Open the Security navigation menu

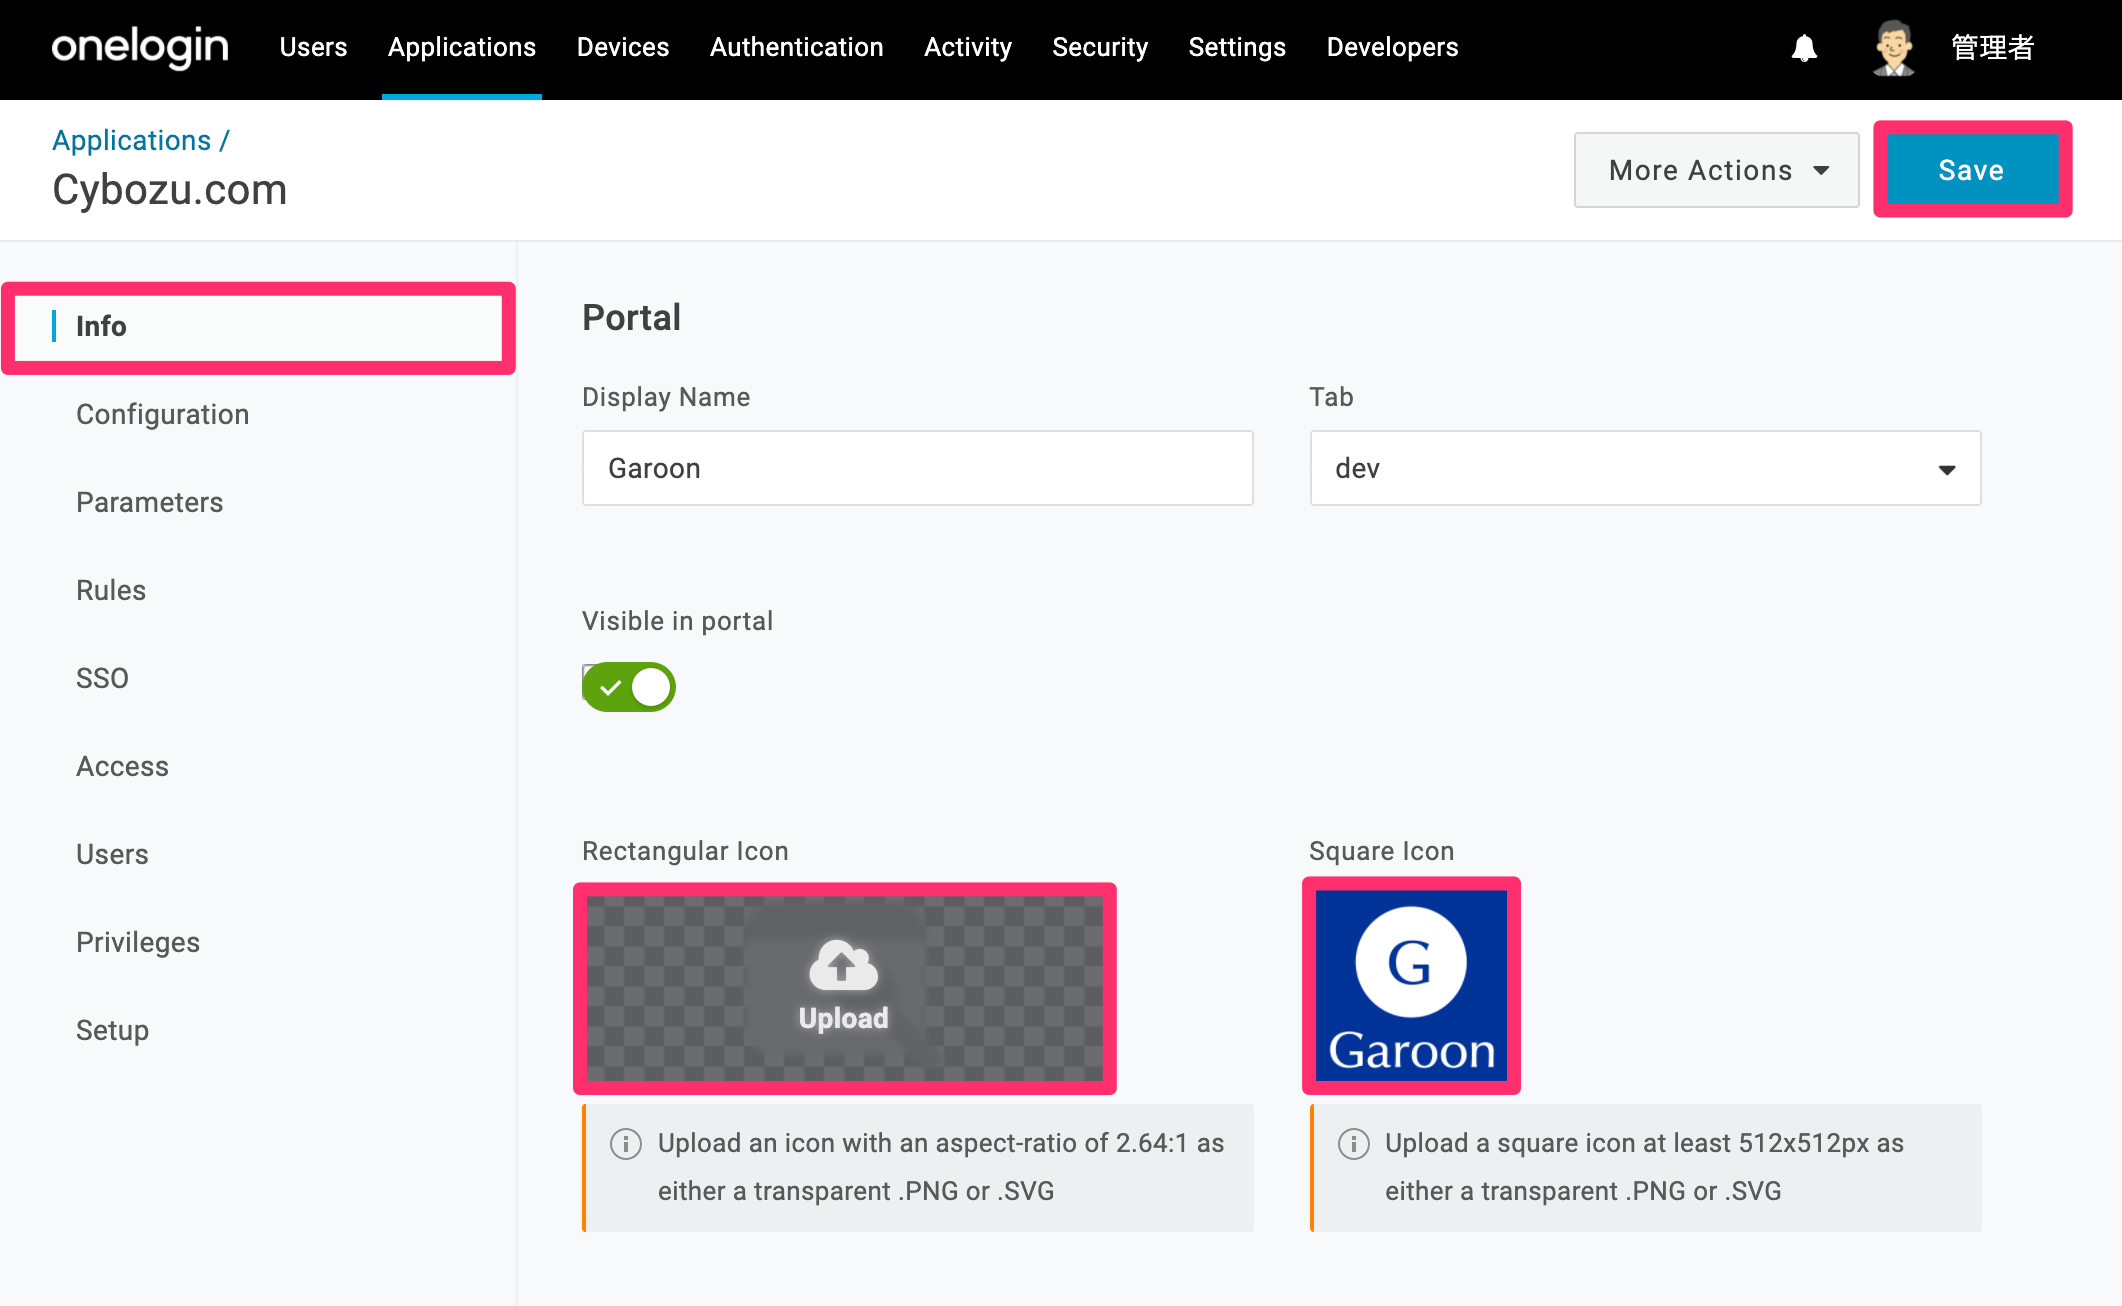click(x=1100, y=47)
